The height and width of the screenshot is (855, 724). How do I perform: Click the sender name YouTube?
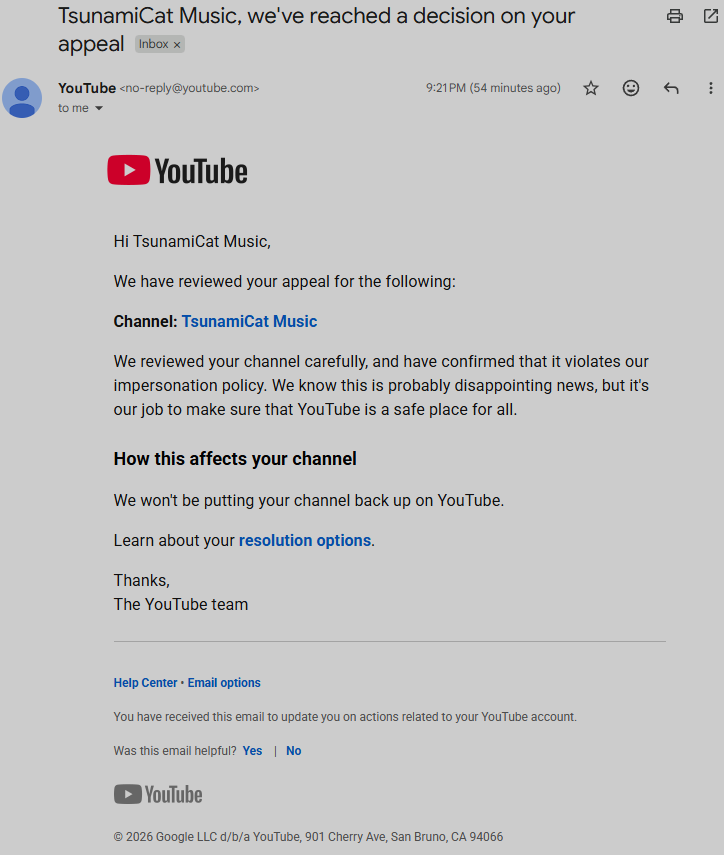tap(87, 88)
